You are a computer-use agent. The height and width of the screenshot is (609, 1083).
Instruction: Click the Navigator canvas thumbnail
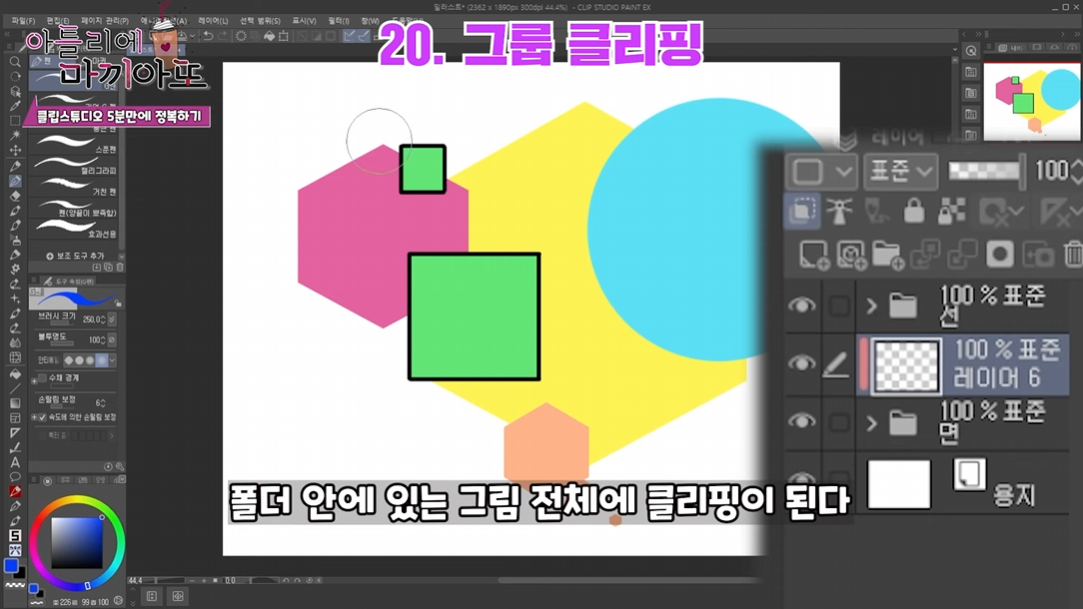click(1032, 102)
